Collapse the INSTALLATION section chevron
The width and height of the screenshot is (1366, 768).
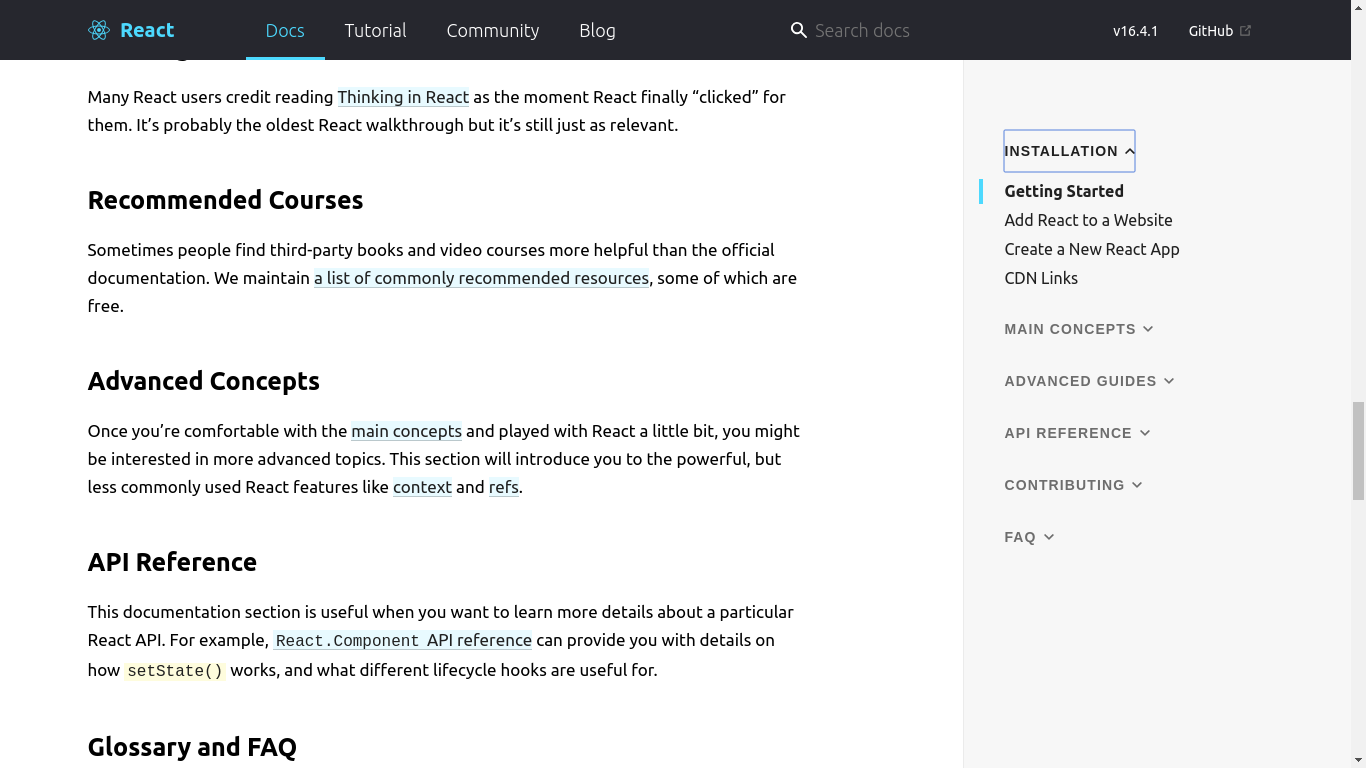[x=1128, y=150]
